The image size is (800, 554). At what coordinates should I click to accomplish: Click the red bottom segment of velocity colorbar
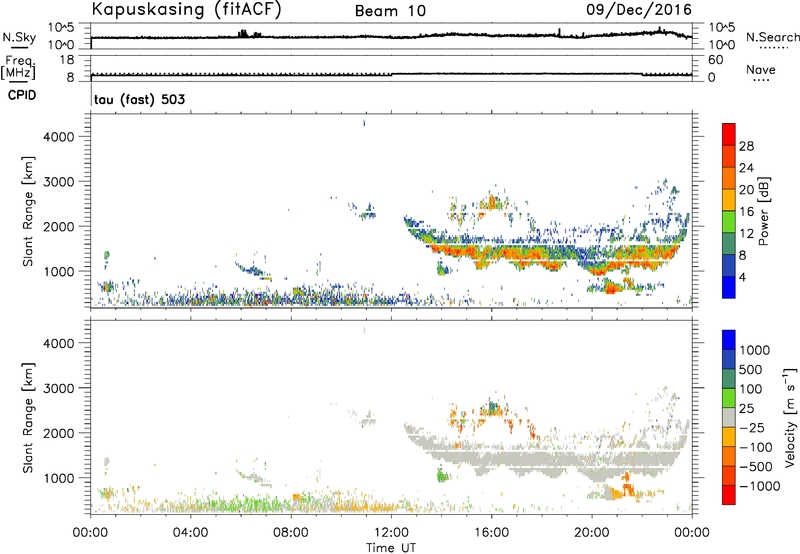[x=729, y=495]
